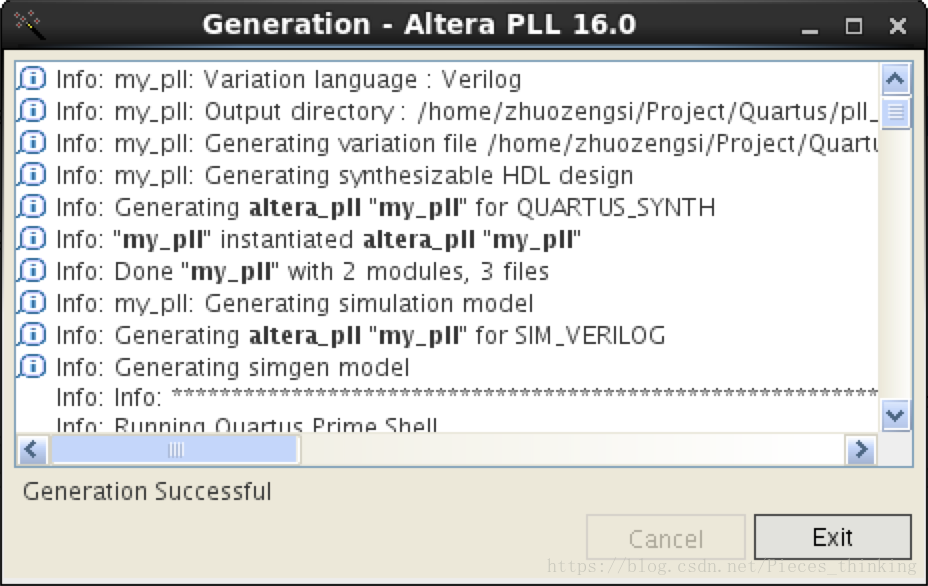Click the disabled Cancel button
This screenshot has height=586, width=928.
coord(666,538)
